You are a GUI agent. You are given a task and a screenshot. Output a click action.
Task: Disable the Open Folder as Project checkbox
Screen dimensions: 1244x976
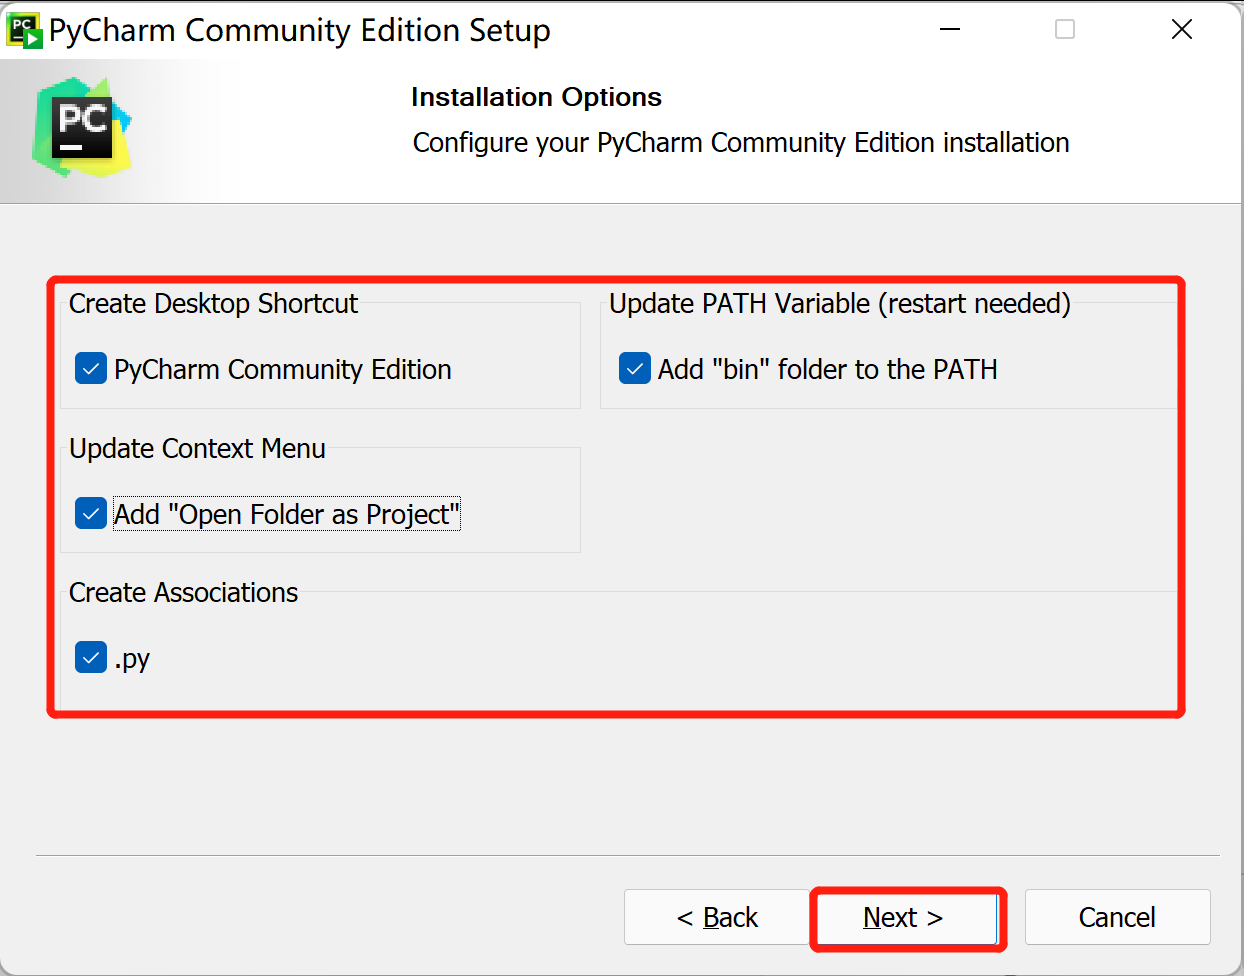tap(91, 514)
